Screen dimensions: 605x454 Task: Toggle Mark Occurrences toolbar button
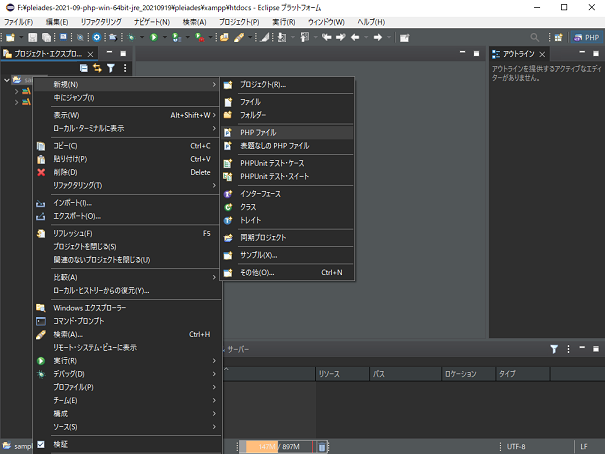(x=265, y=37)
